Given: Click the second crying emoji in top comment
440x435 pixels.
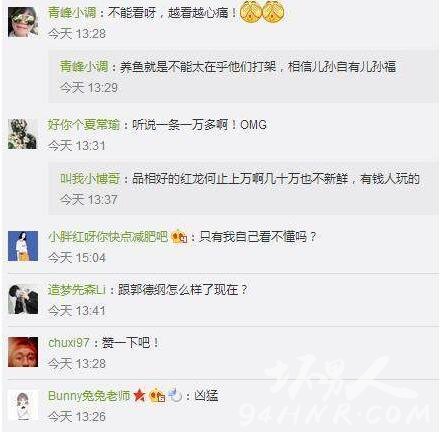Looking at the screenshot, I should [x=273, y=12].
